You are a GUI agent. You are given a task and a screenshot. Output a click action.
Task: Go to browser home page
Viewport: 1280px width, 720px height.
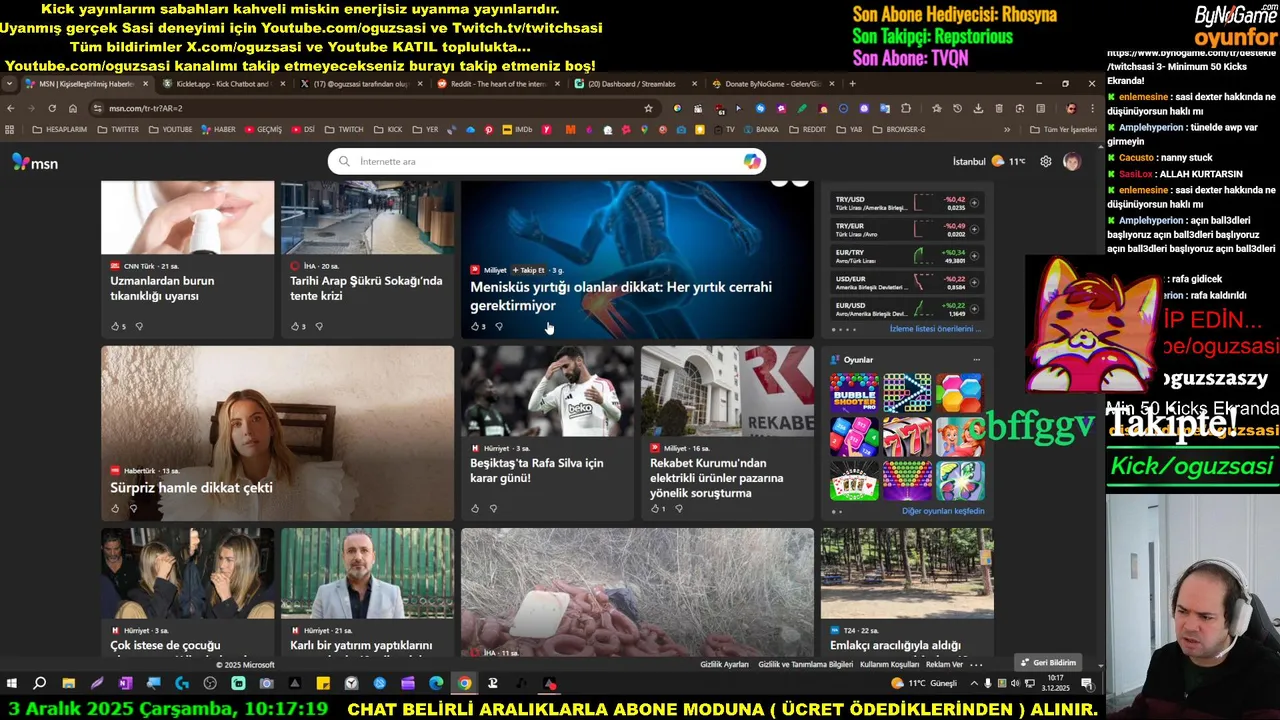[73, 108]
